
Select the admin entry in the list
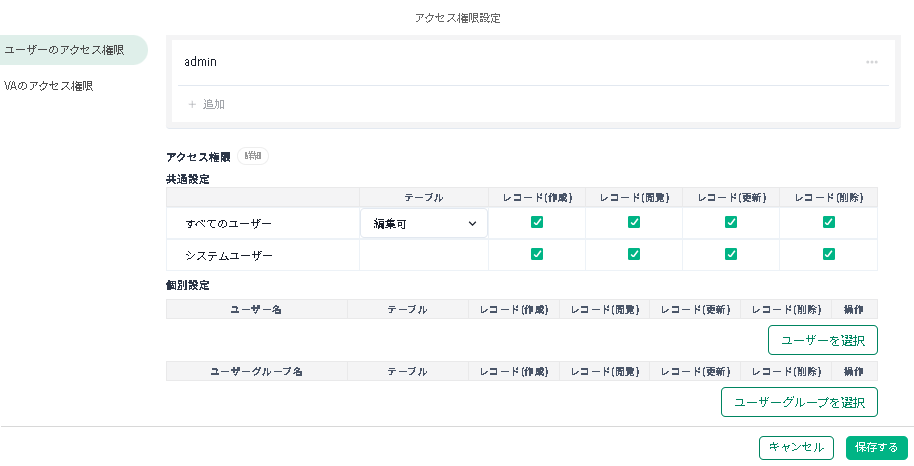(x=201, y=62)
